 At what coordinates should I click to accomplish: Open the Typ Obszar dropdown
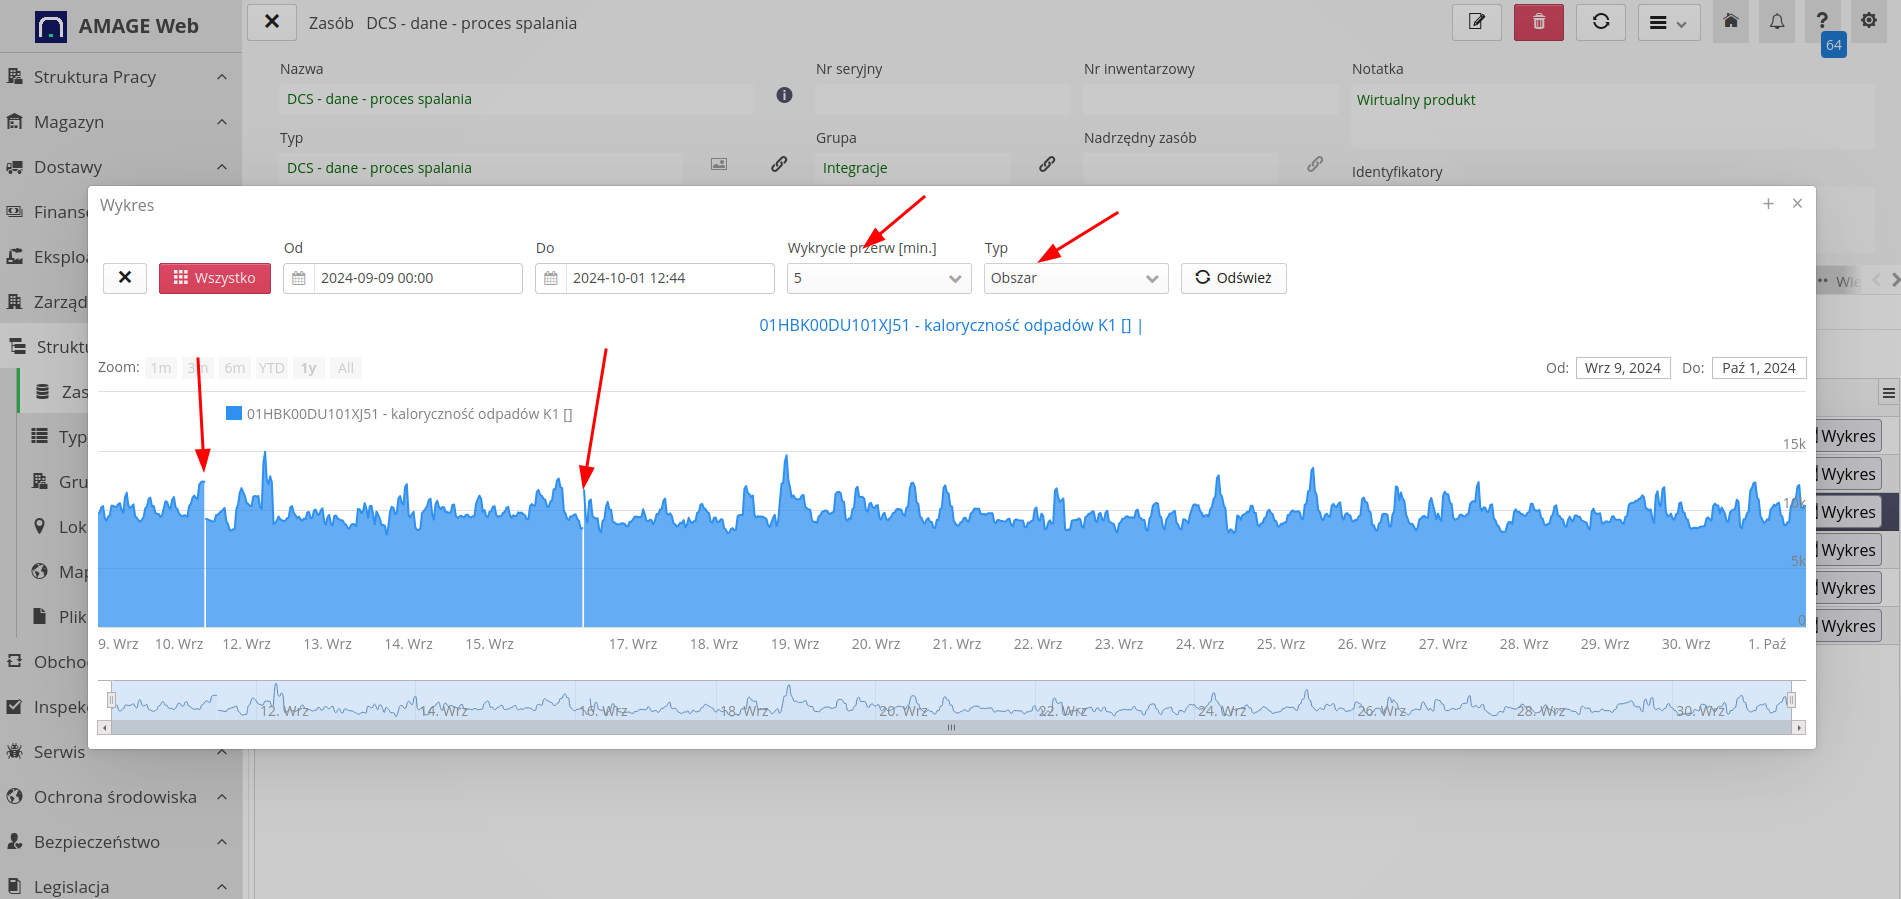(1075, 278)
